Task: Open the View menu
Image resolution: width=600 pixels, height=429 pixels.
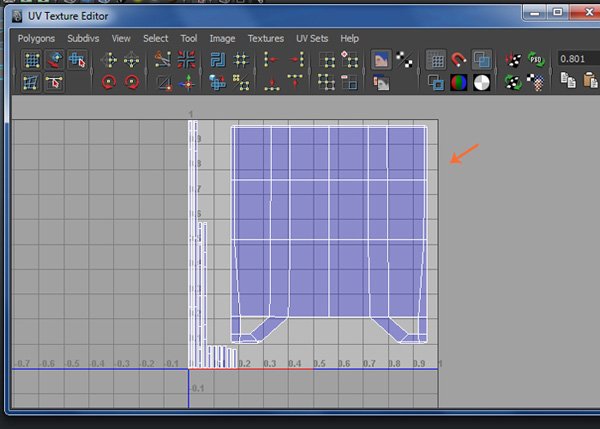Action: coord(121,38)
